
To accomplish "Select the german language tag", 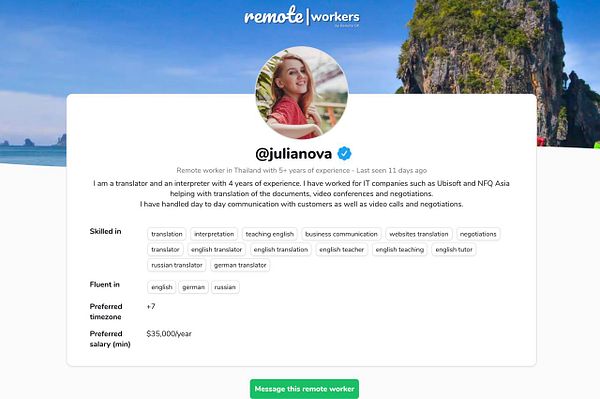I will (194, 287).
